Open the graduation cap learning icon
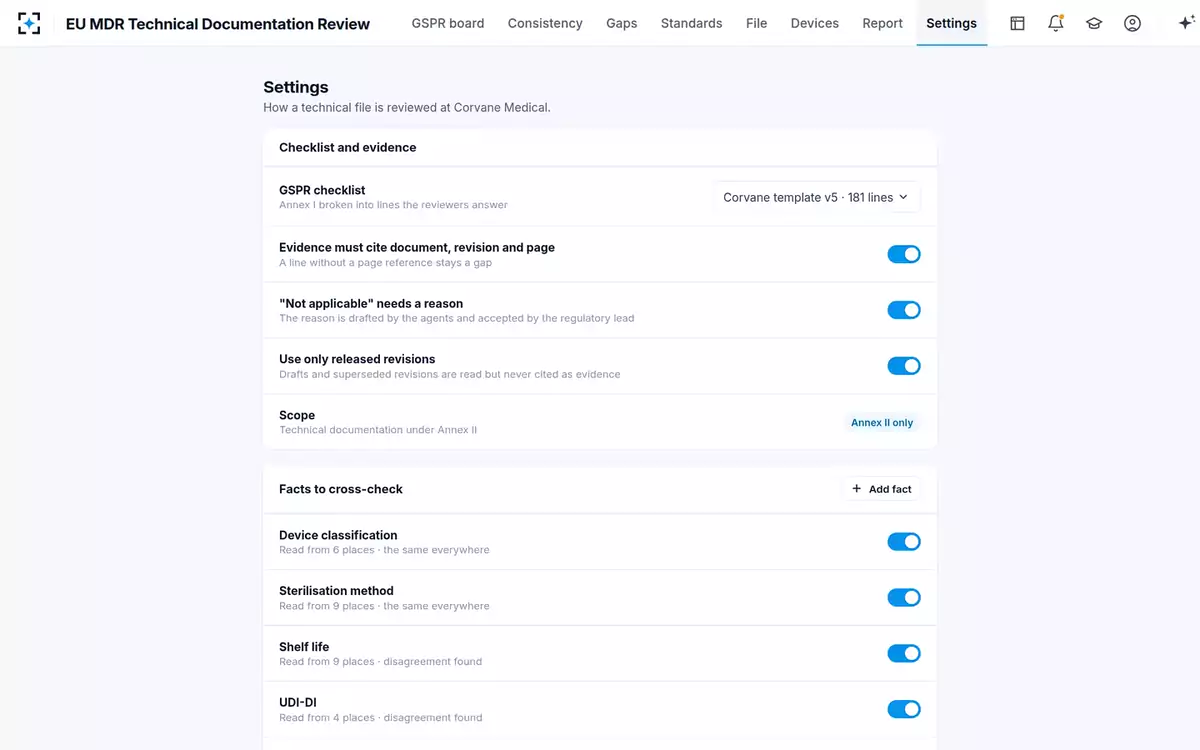This screenshot has width=1200, height=750. point(1094,23)
